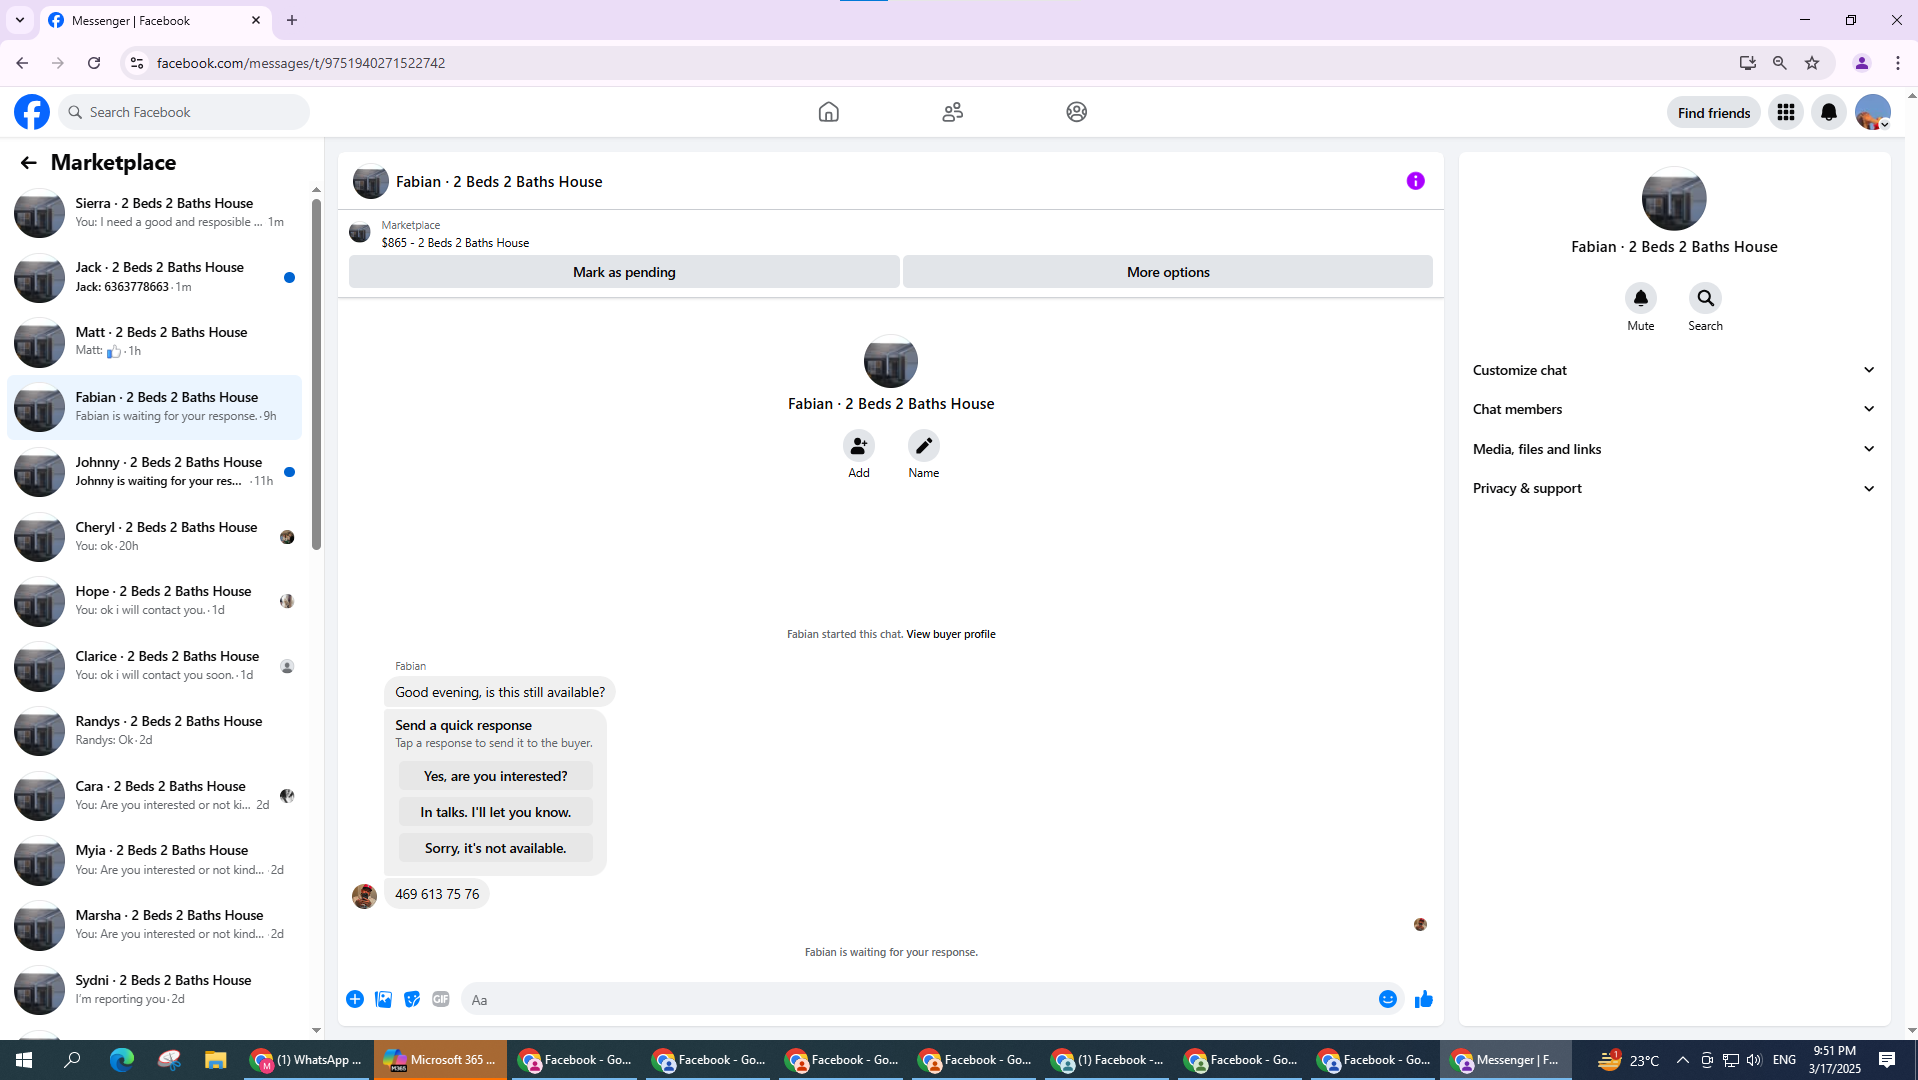The width and height of the screenshot is (1918, 1080).
Task: Show hidden system tray icons
Action: click(1682, 1060)
